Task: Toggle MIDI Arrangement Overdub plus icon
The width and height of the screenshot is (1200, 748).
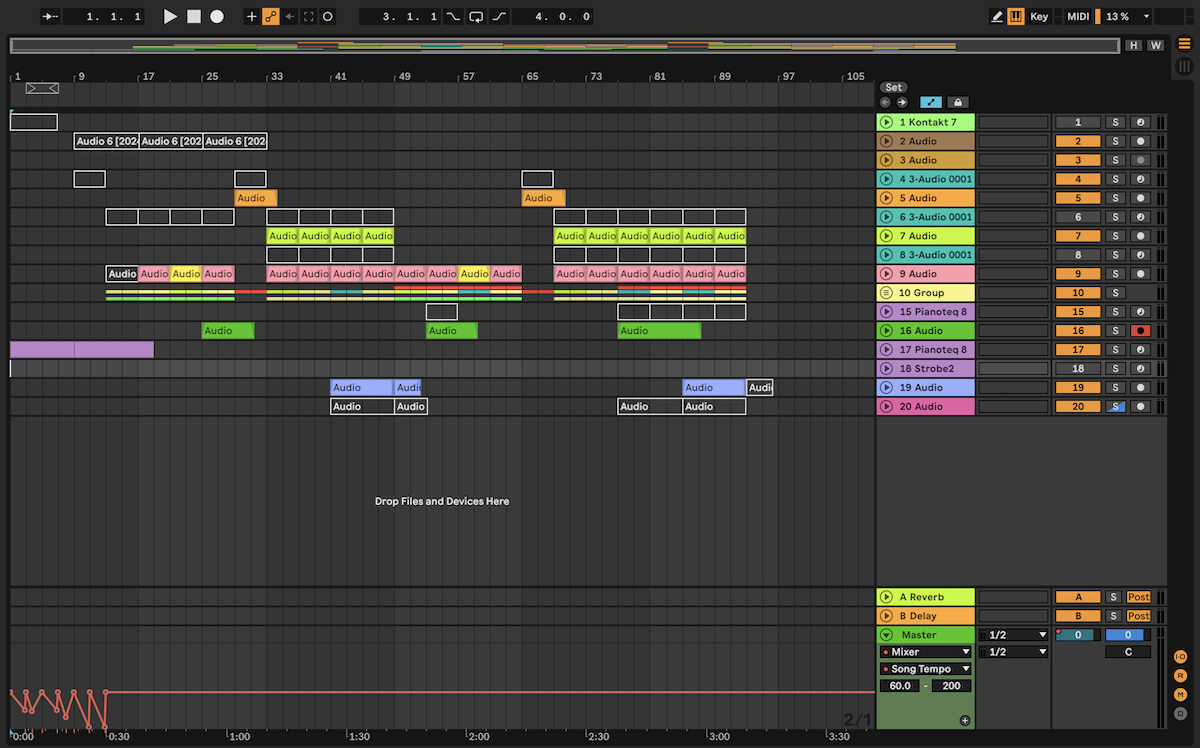Action: click(x=252, y=17)
